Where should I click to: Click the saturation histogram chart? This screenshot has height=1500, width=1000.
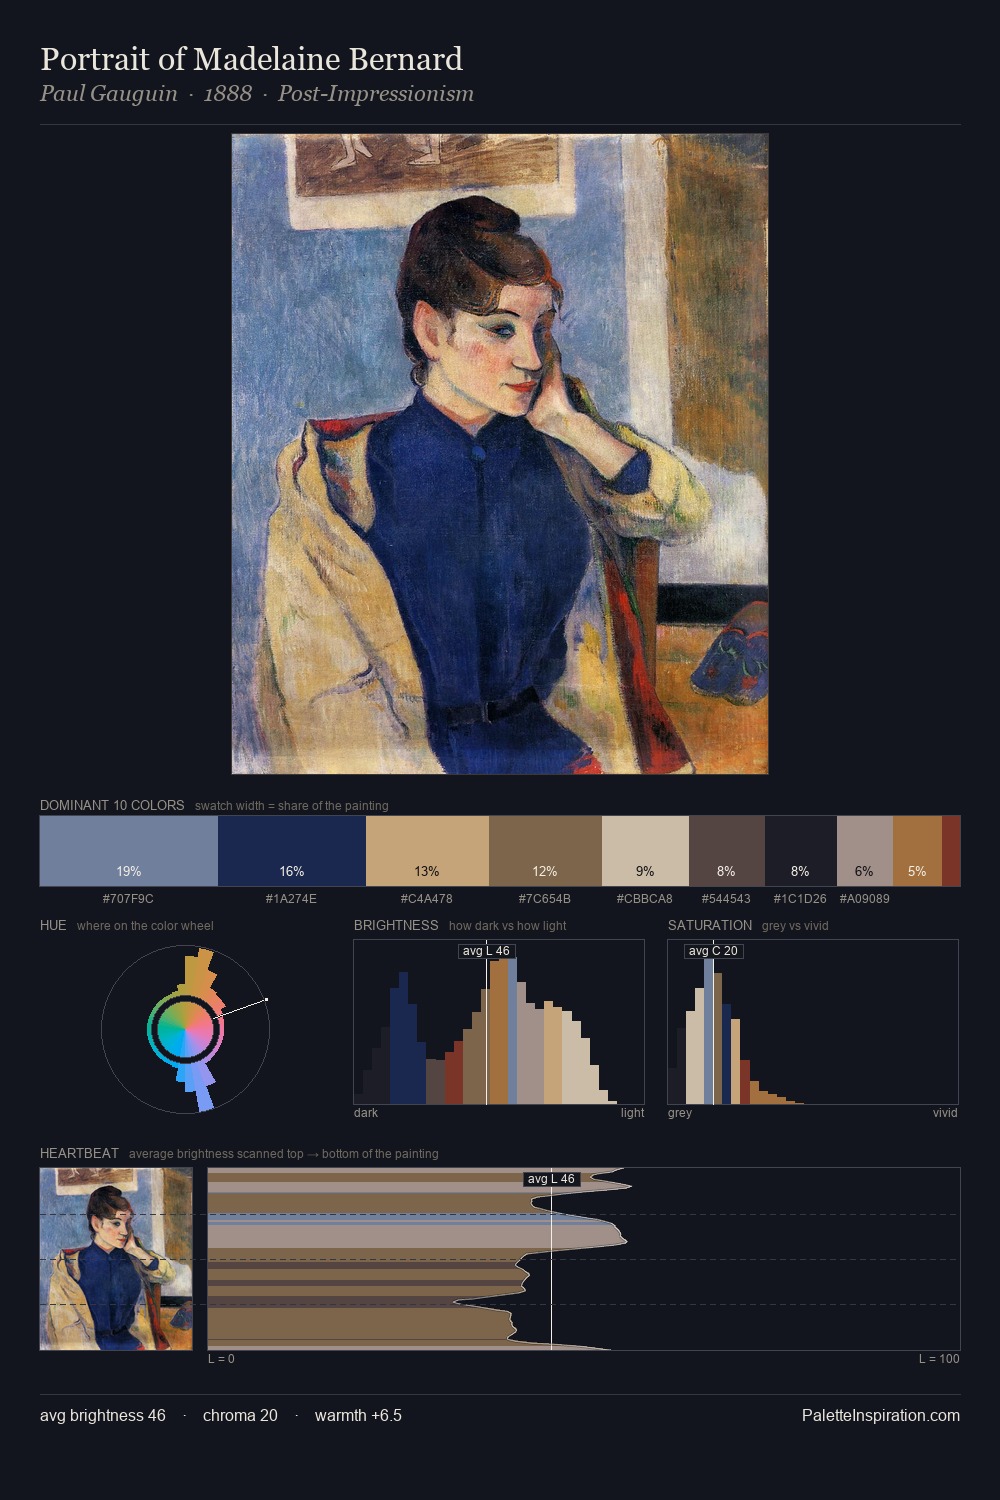[813, 1022]
